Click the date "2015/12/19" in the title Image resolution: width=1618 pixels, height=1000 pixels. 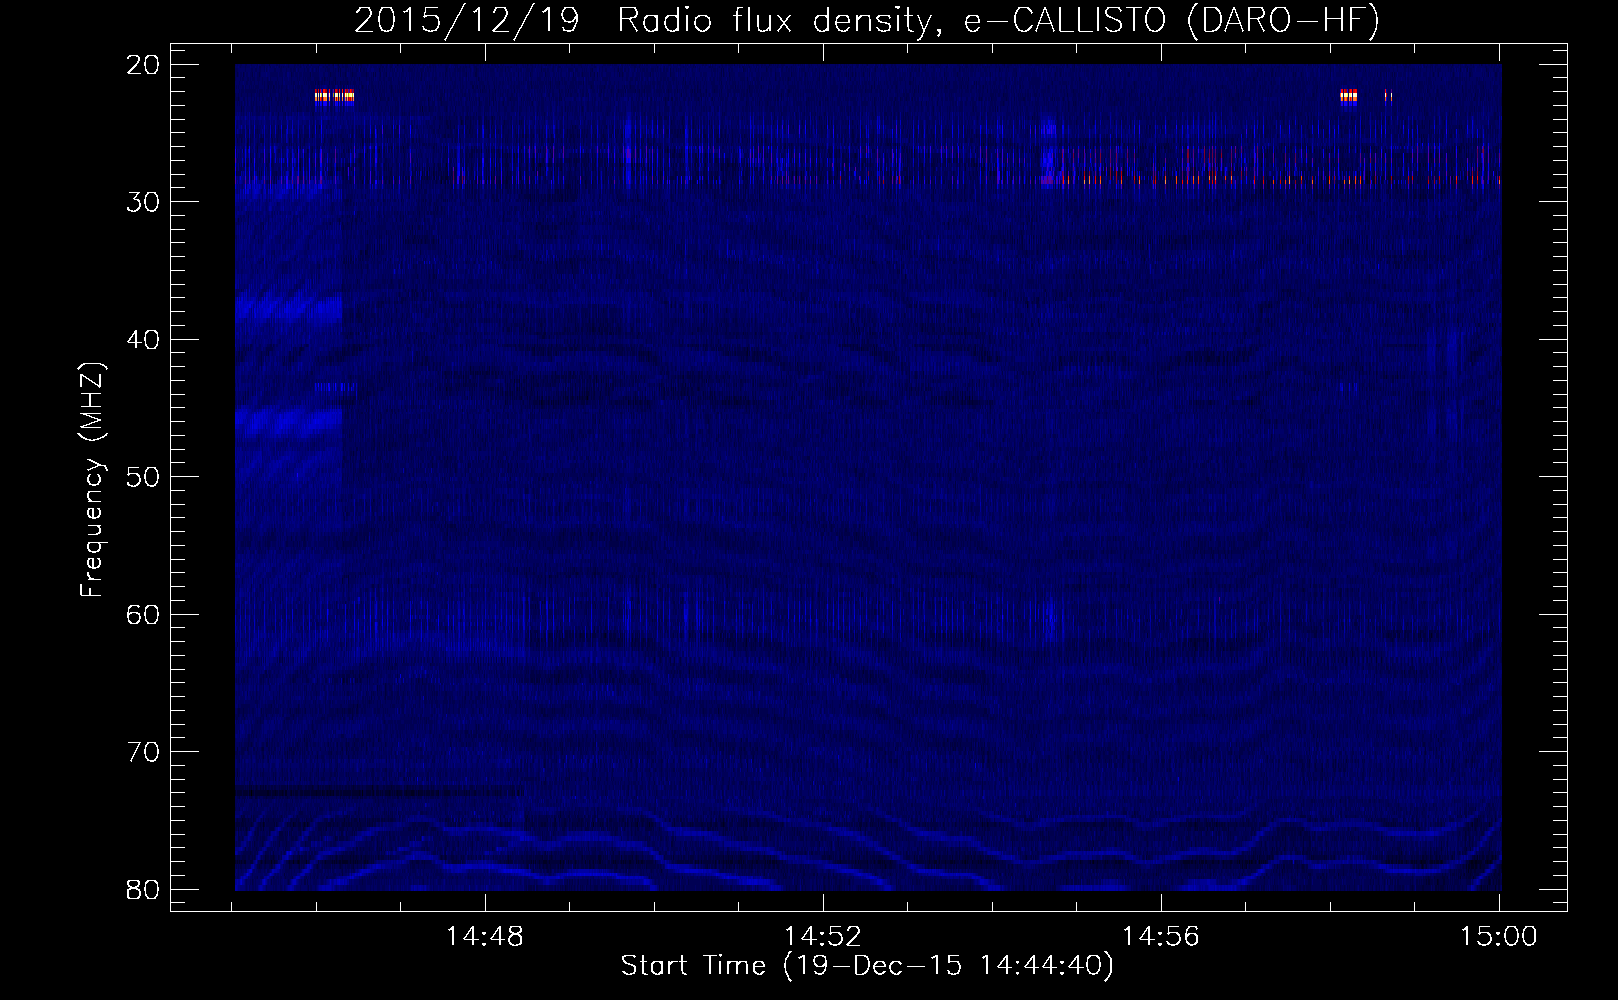click(467, 21)
